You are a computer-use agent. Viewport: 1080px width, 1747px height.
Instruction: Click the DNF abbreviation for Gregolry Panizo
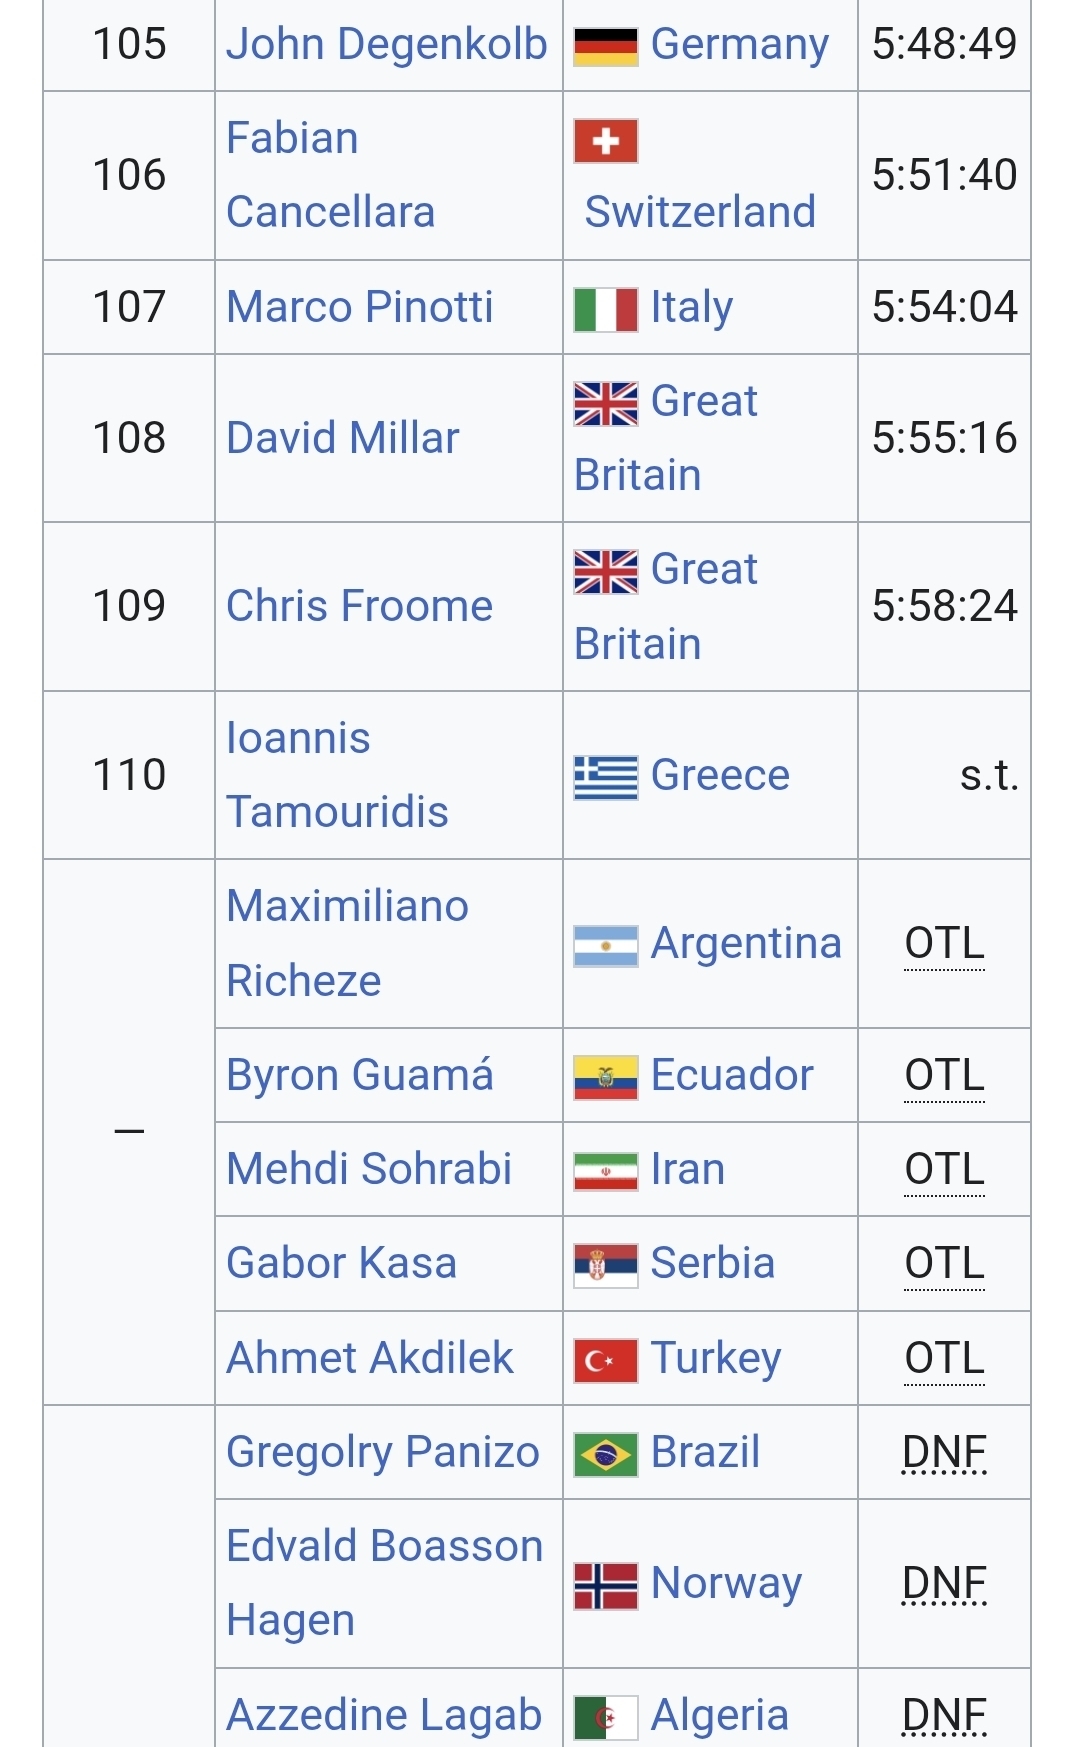coord(944,1452)
